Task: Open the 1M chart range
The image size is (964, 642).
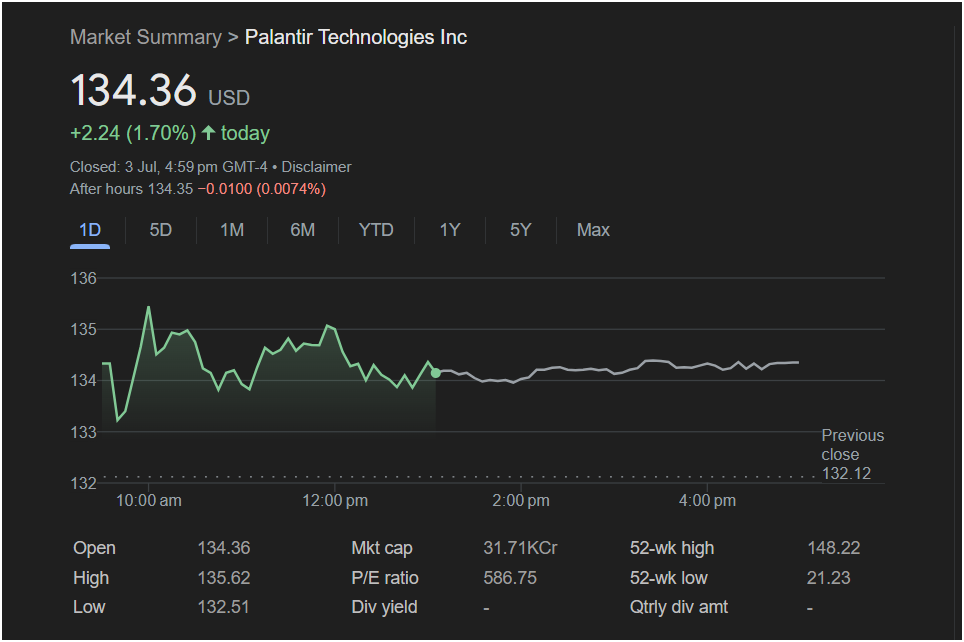Action: point(232,230)
